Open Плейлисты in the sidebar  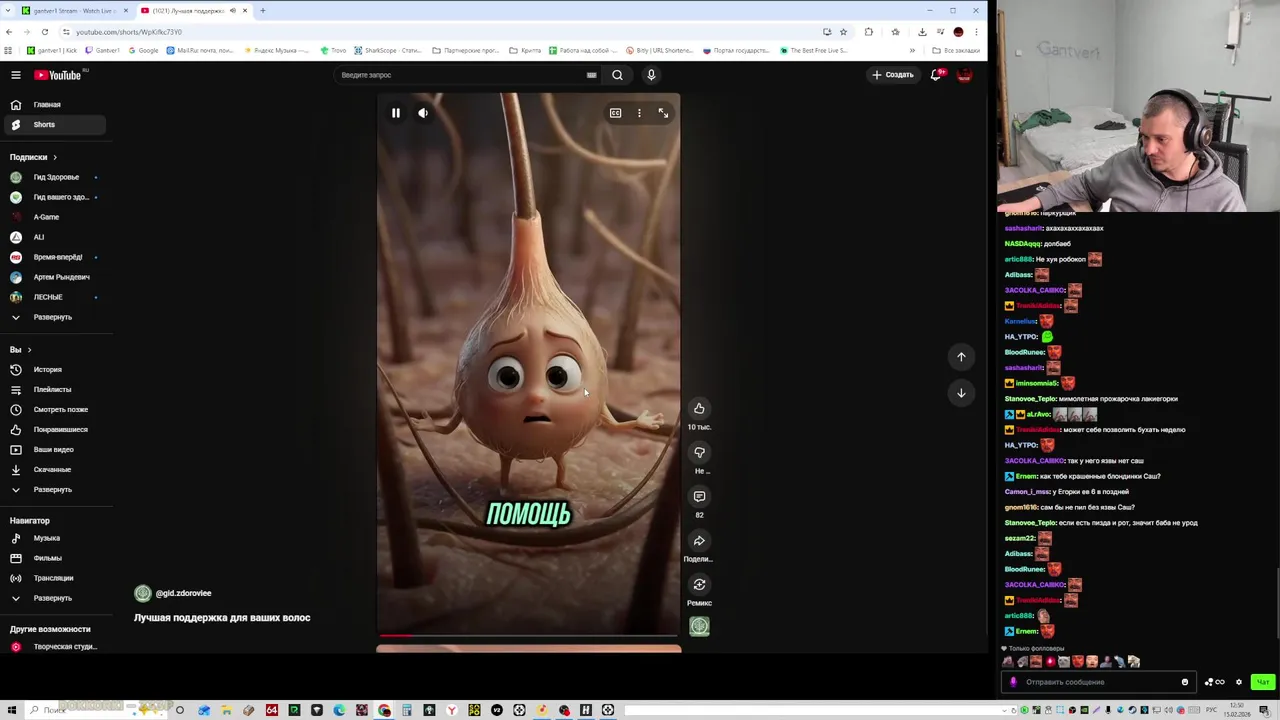tap(55, 390)
